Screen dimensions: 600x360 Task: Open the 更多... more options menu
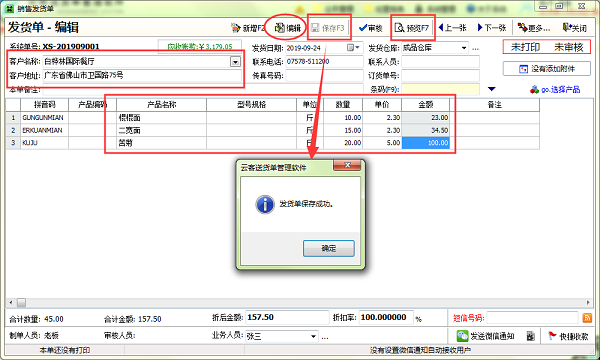coord(533,28)
